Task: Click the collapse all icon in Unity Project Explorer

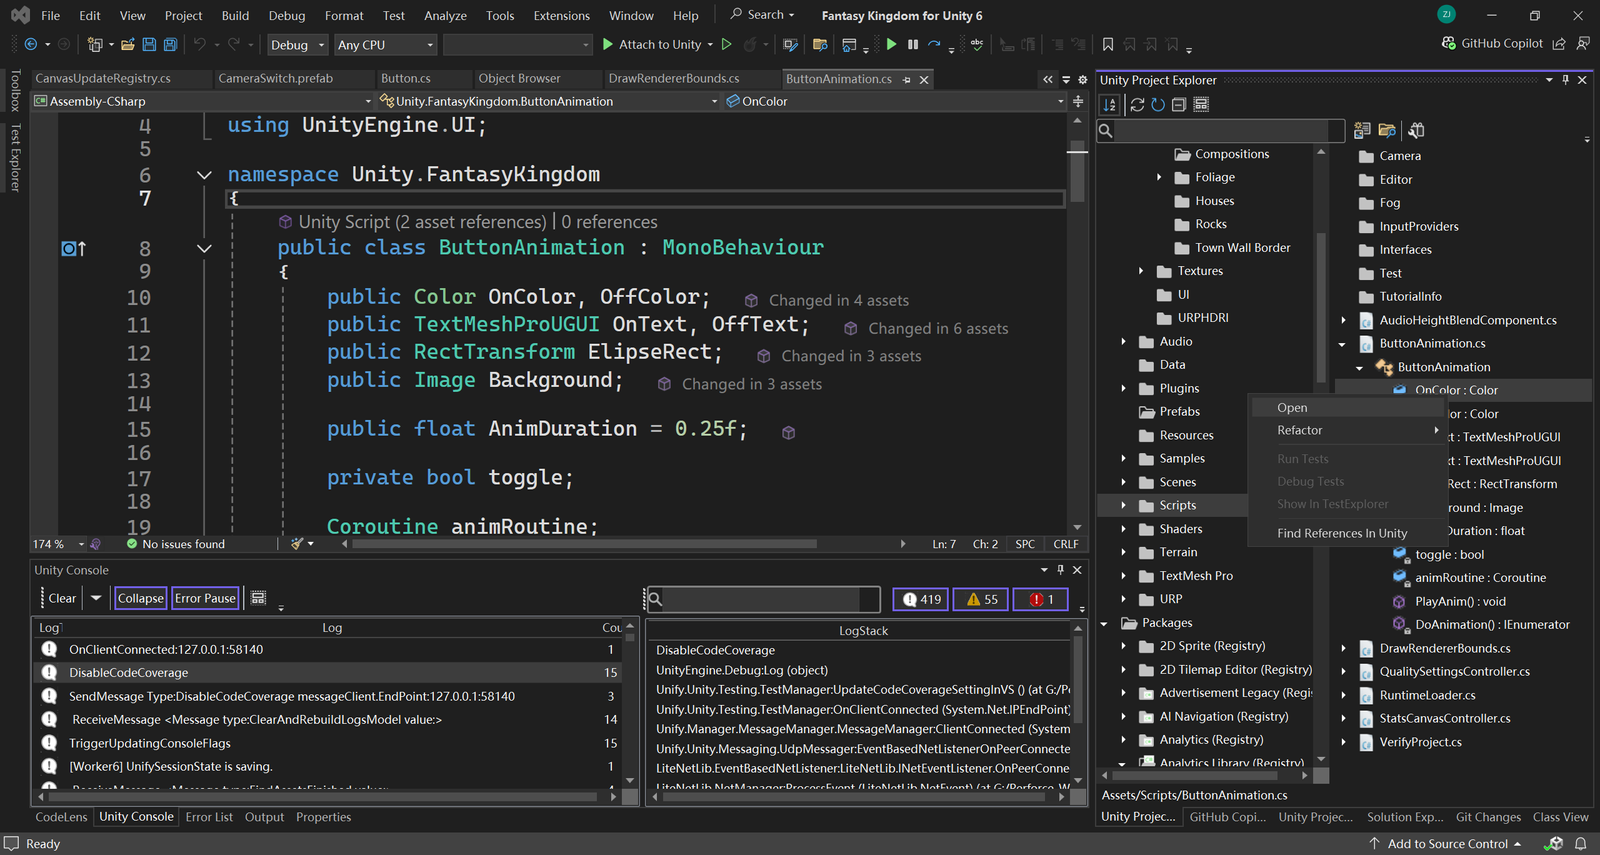Action: pyautogui.click(x=1179, y=105)
